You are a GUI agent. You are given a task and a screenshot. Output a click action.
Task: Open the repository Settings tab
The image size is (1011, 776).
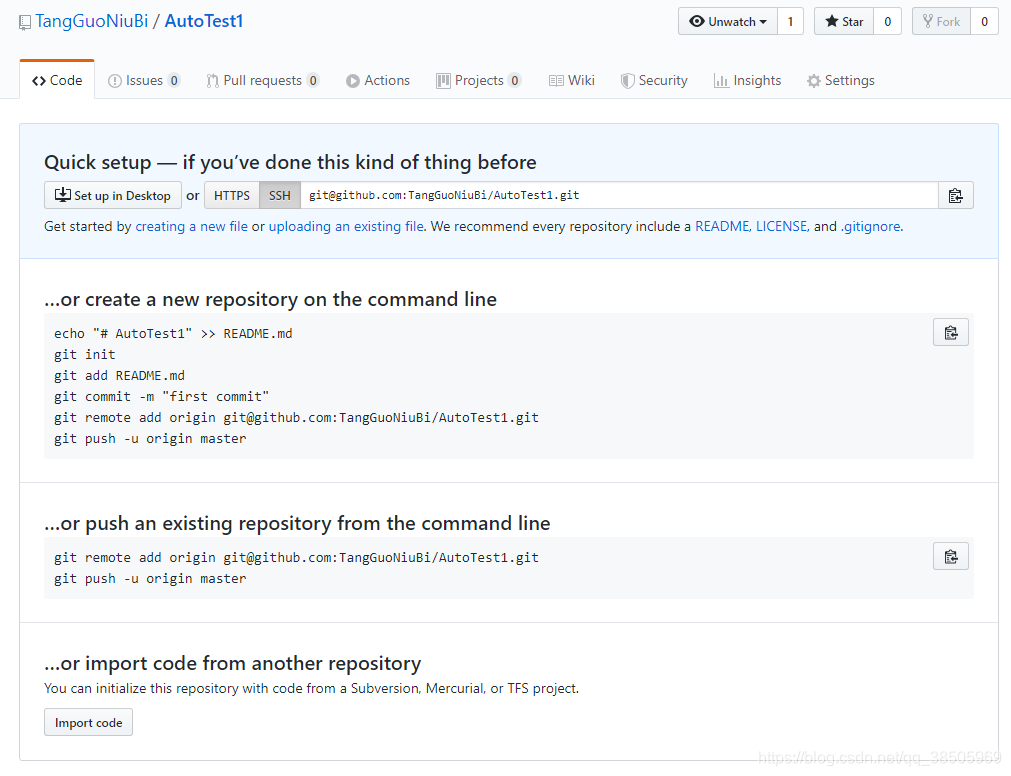click(x=841, y=81)
